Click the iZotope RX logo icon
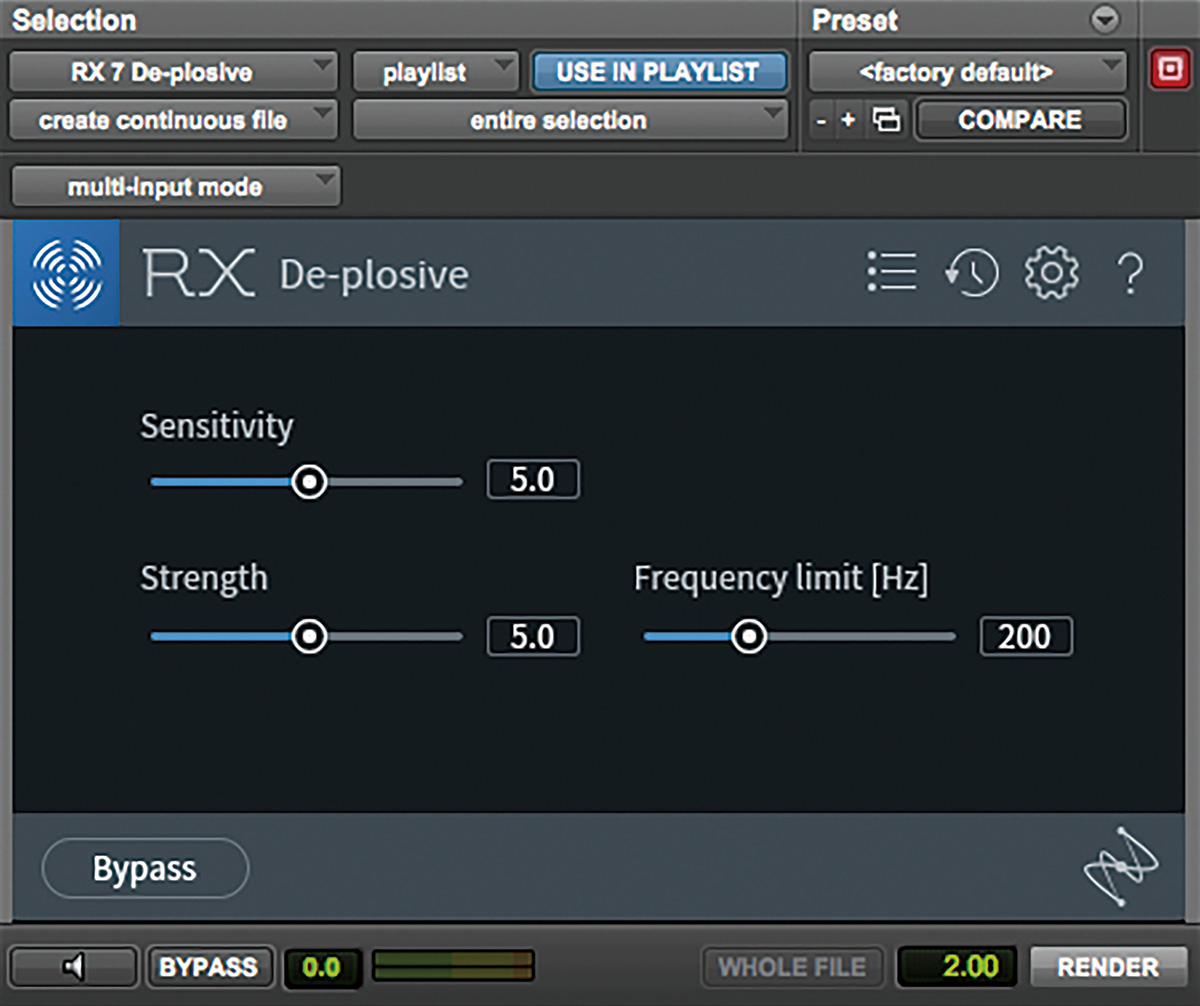Viewport: 1200px width, 1006px height. coord(67,273)
